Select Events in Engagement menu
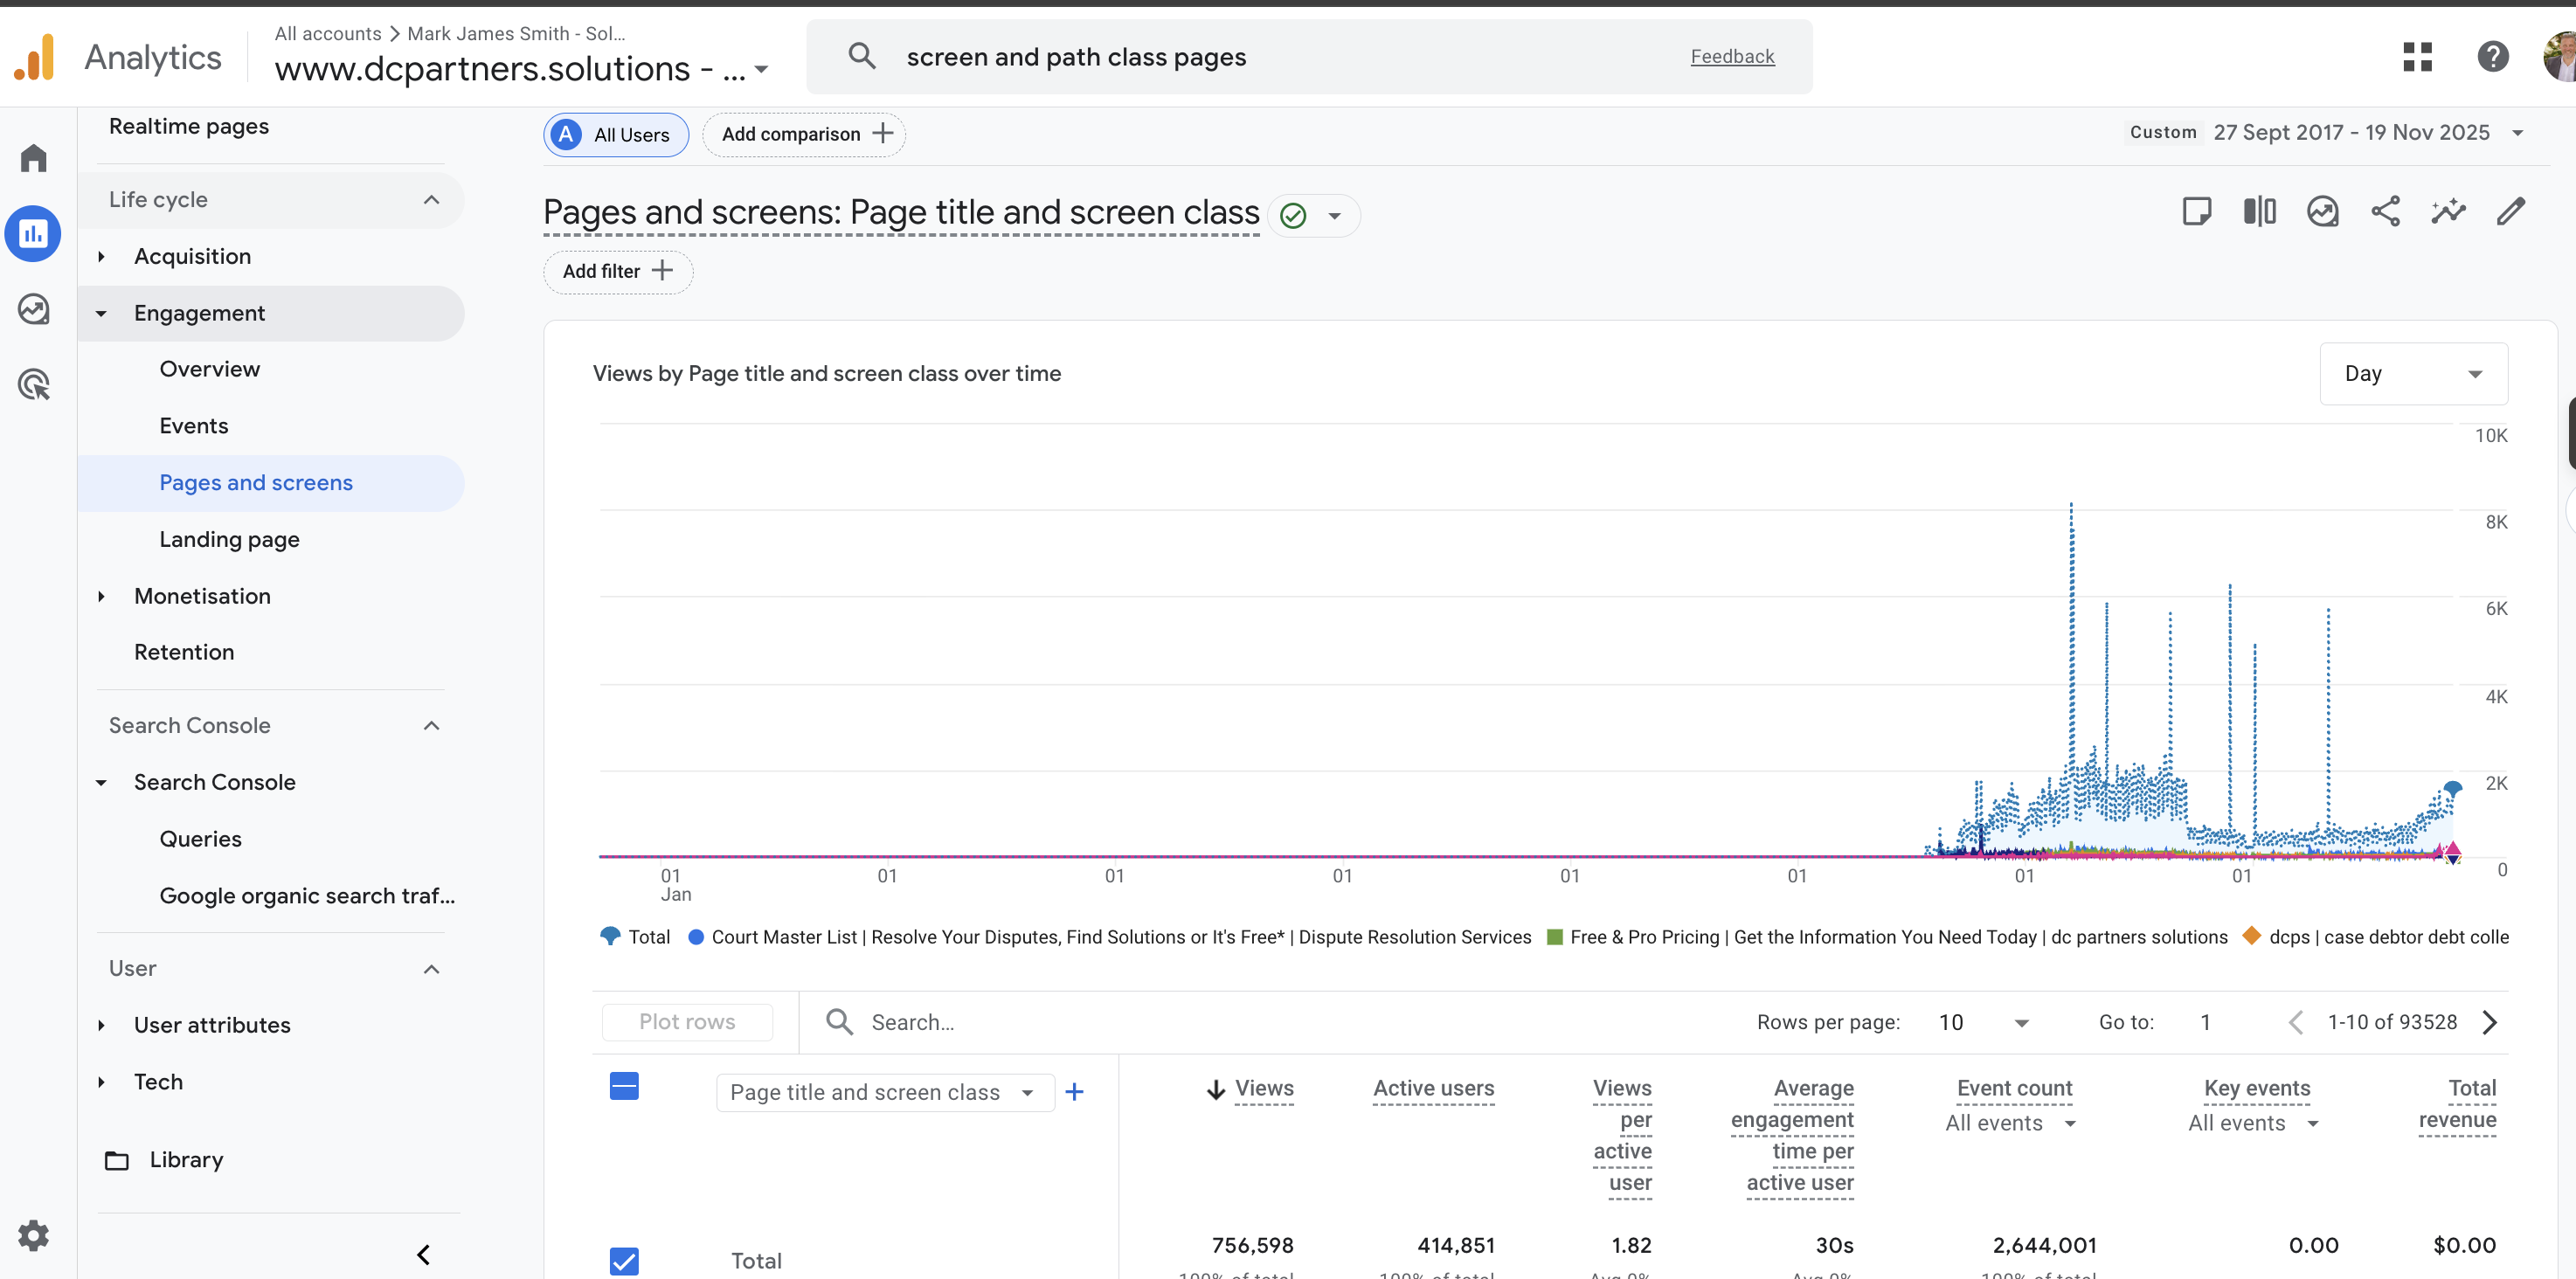The image size is (2576, 1279). tap(193, 426)
